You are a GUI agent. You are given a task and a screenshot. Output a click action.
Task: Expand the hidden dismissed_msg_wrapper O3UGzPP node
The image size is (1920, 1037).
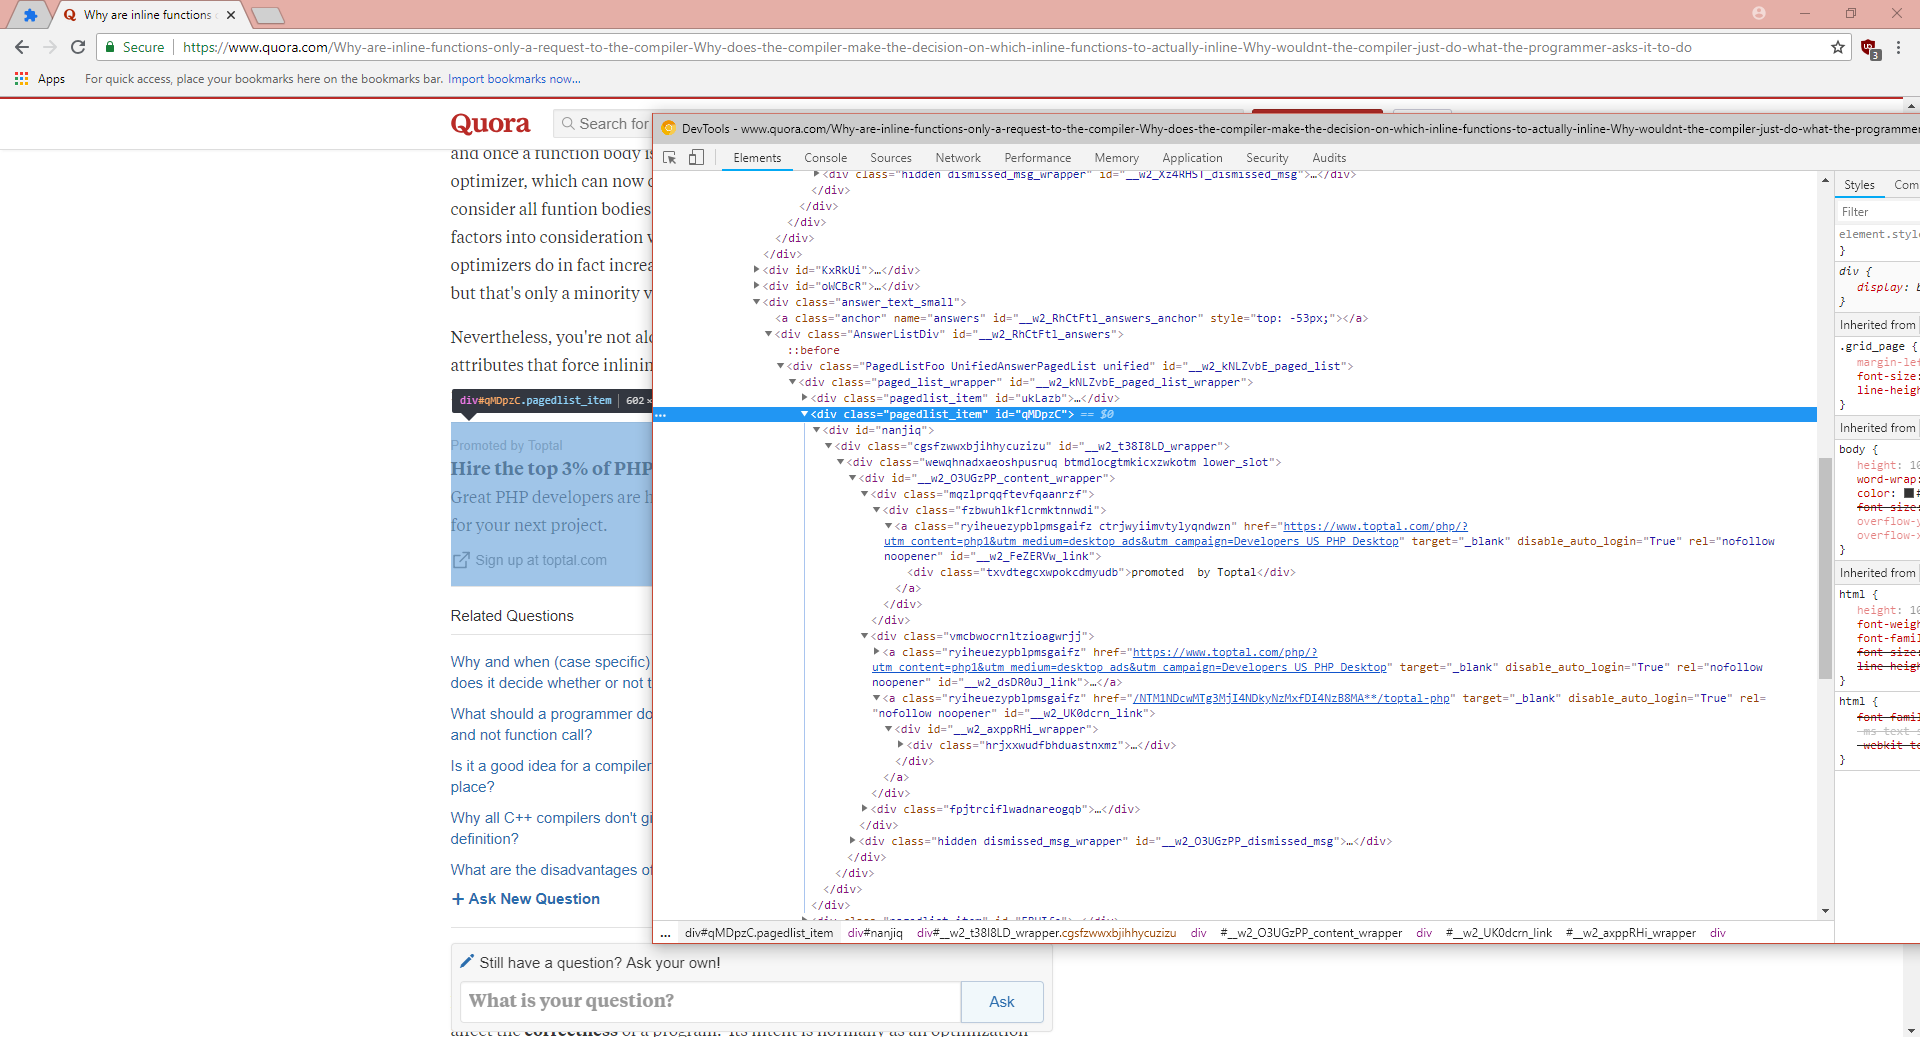[x=852, y=841]
